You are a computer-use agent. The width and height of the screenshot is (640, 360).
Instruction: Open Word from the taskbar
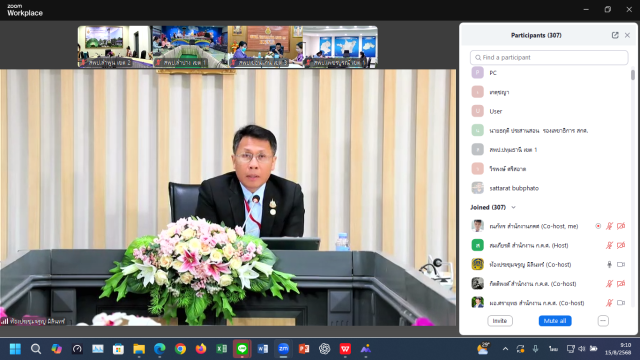click(263, 349)
